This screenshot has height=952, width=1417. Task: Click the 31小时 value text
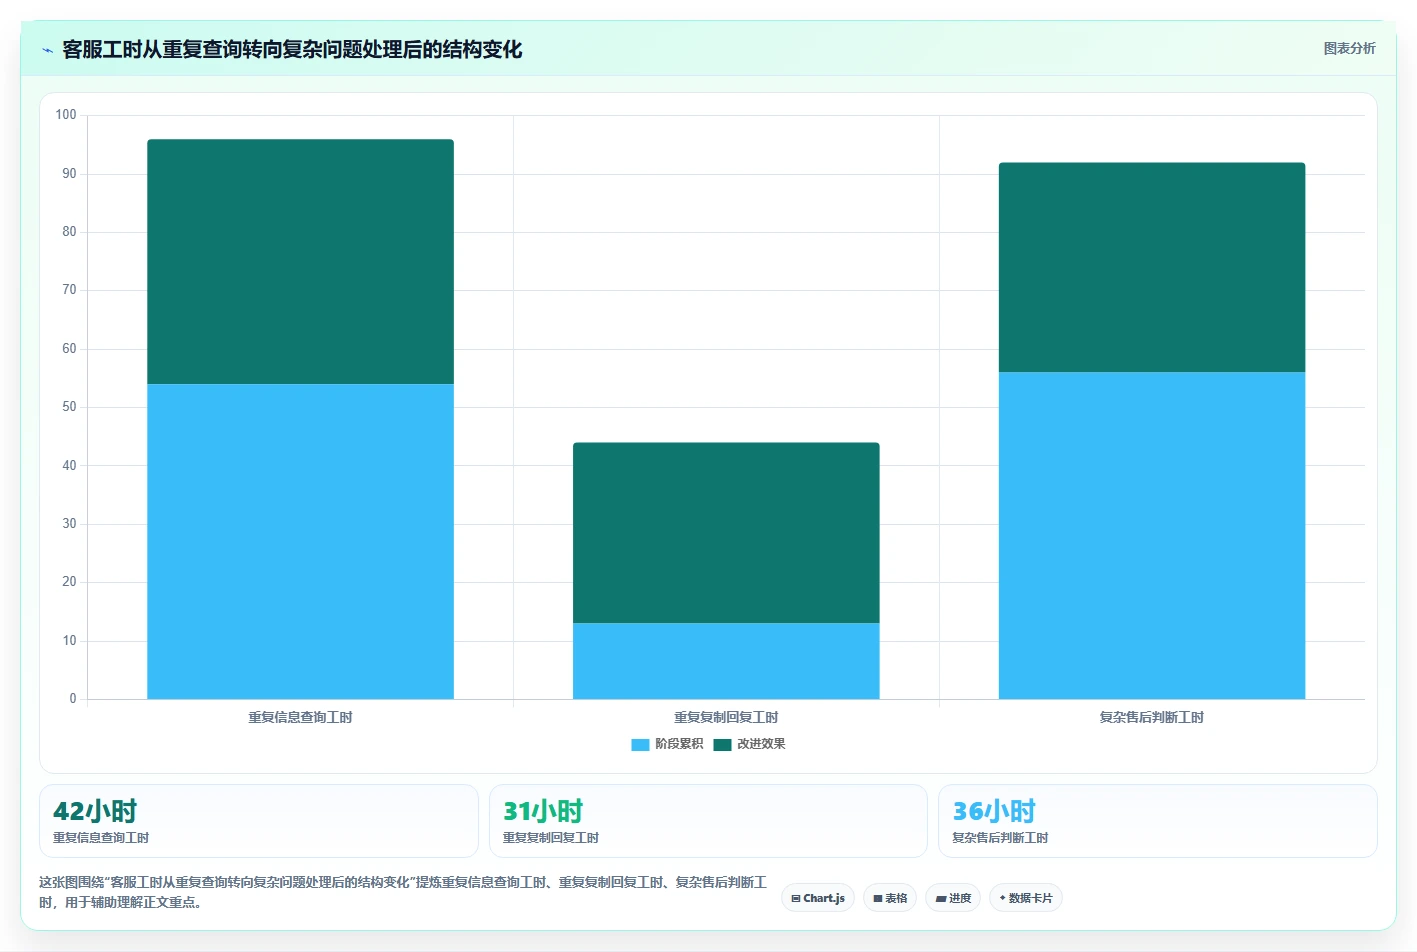tap(543, 811)
